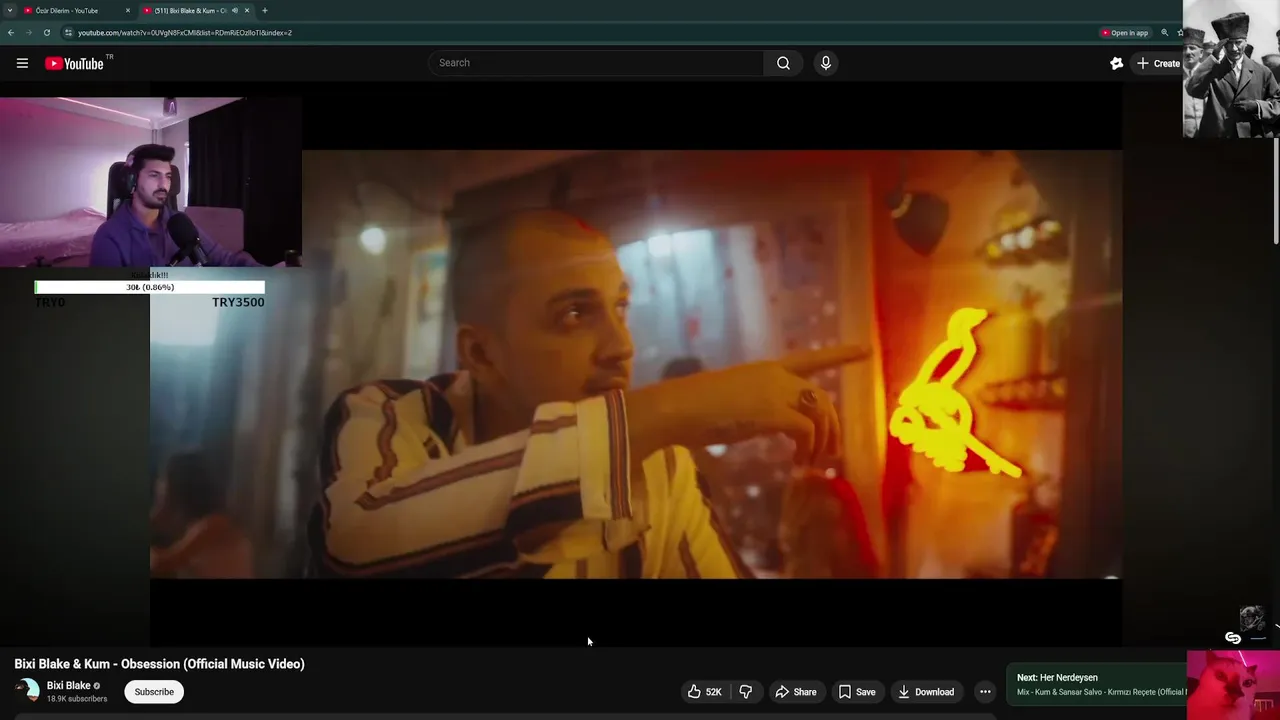Image resolution: width=1280 pixels, height=720 pixels.
Task: Click the TRY3500 goal label
Action: tap(238, 302)
